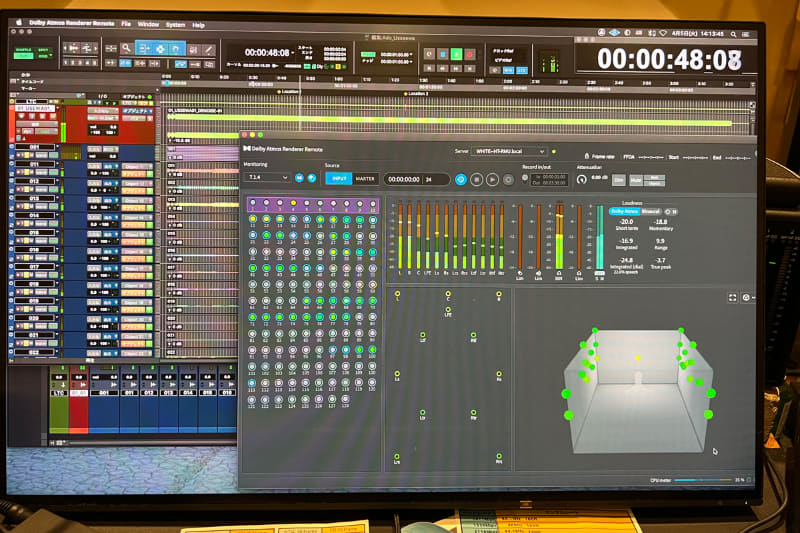Click Renderer timecode field 00:00:00:00

404,180
